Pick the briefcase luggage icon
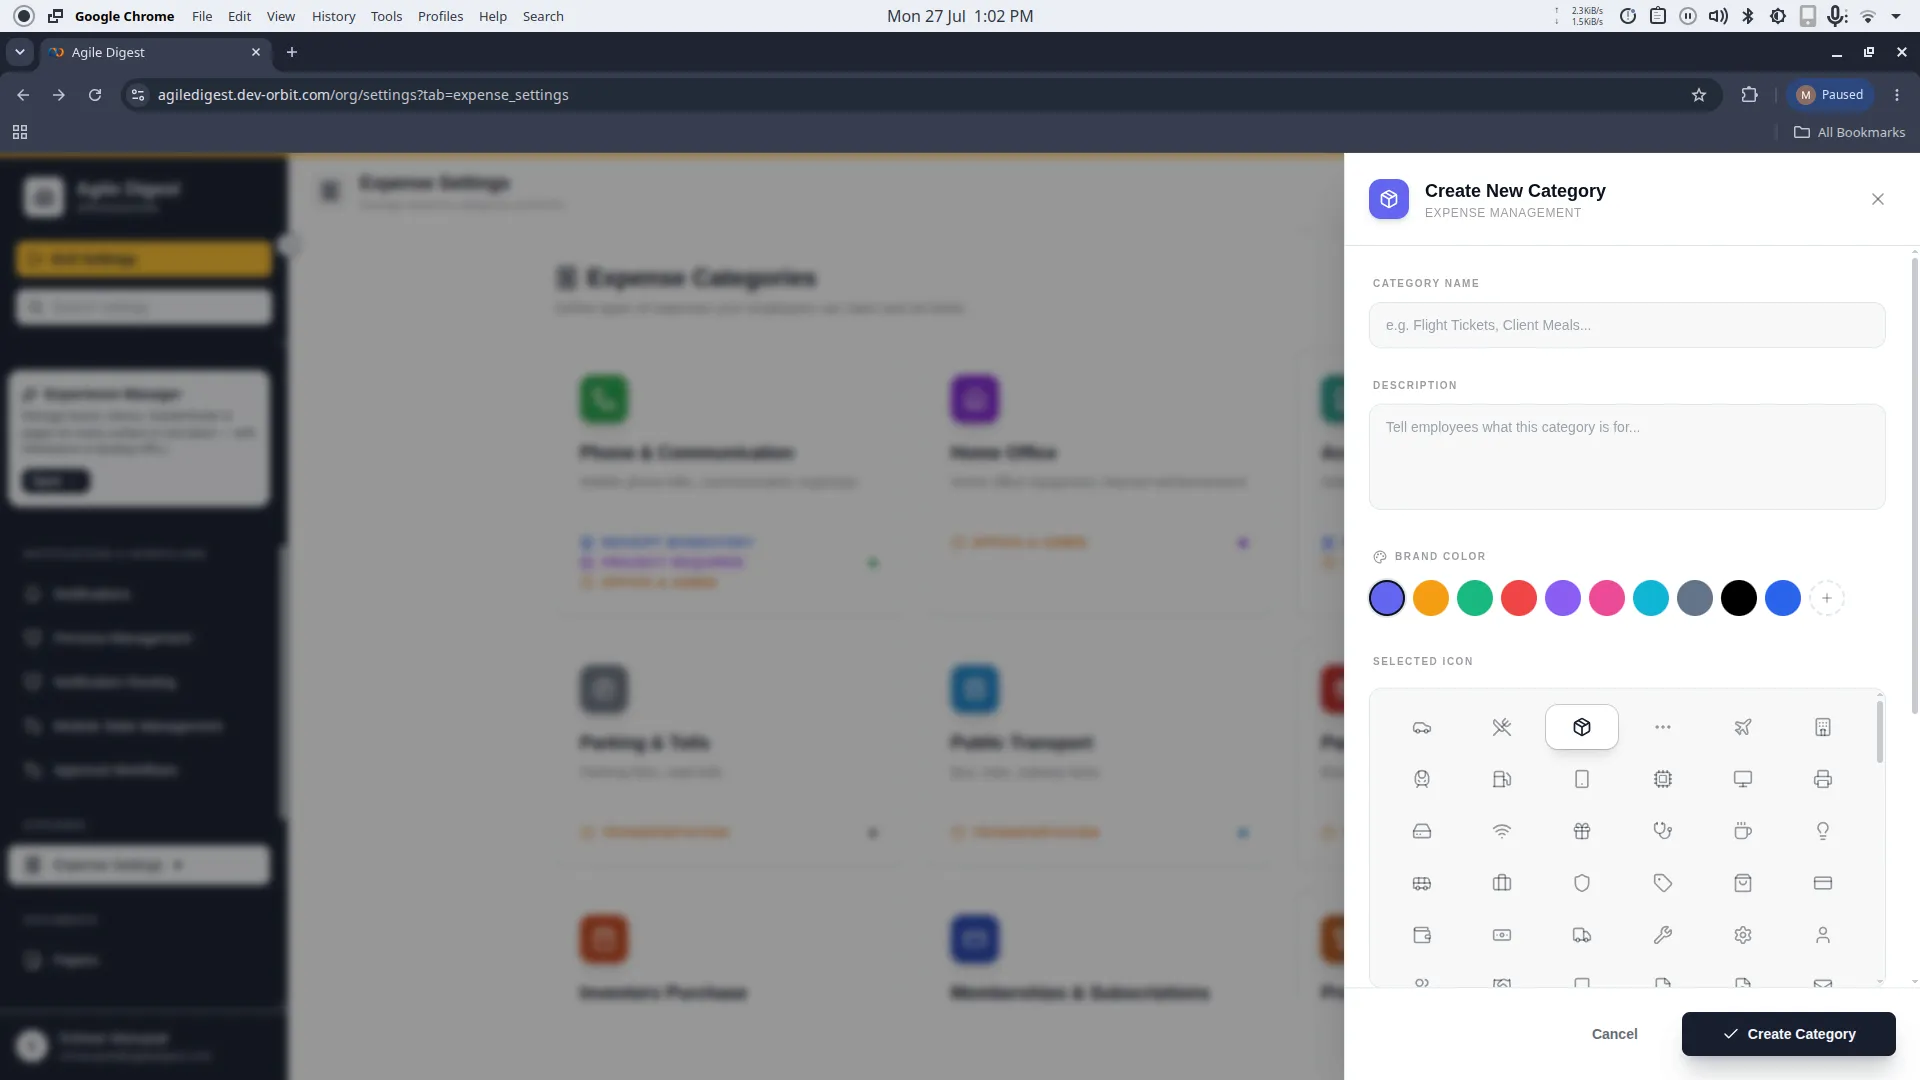The image size is (1920, 1080). [1501, 883]
